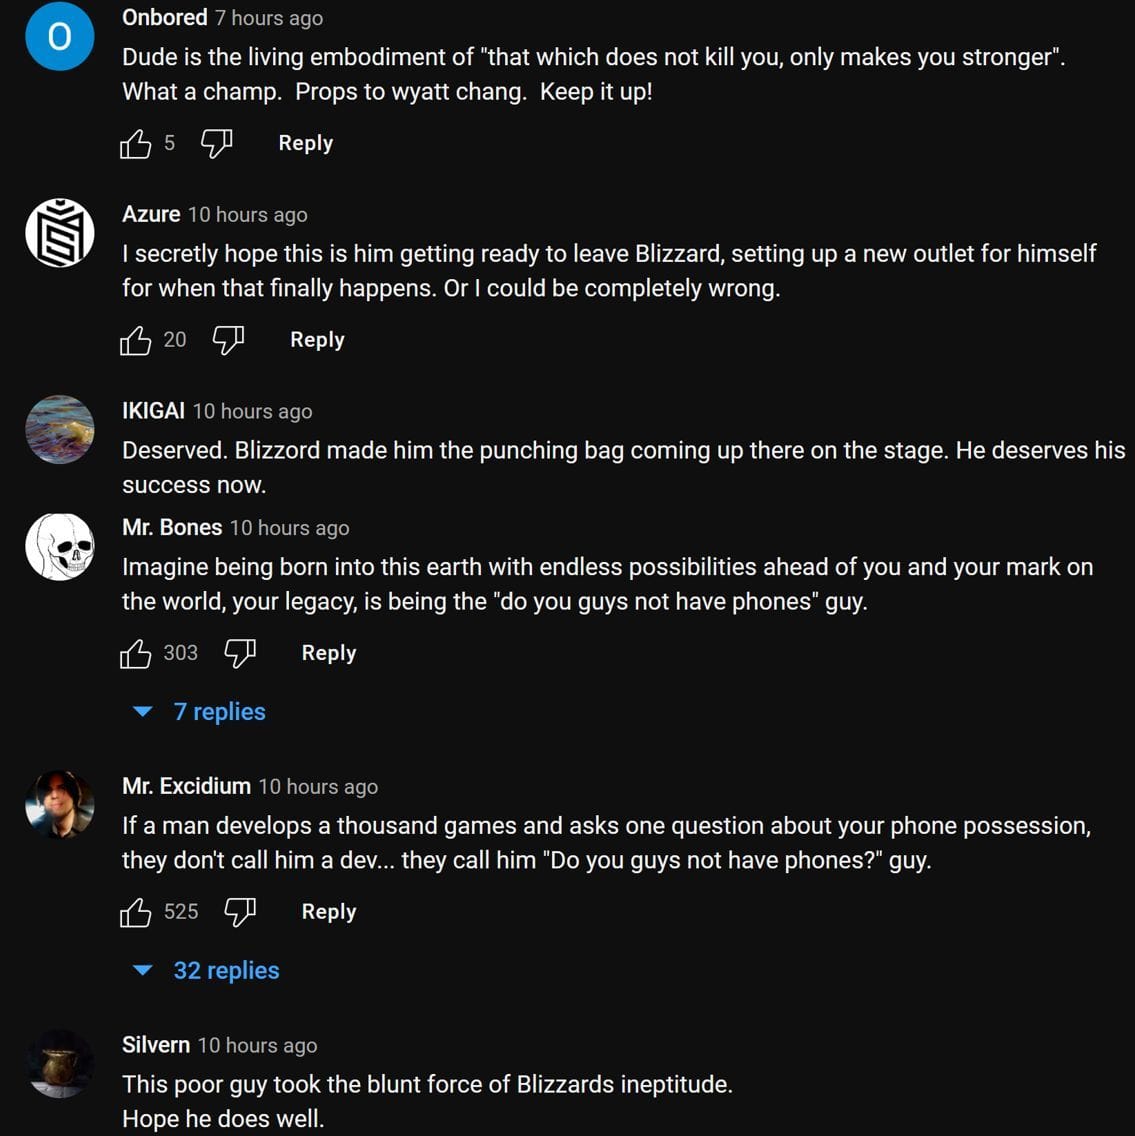Reply to Onbored's comment
1135x1136 pixels.
(x=304, y=143)
